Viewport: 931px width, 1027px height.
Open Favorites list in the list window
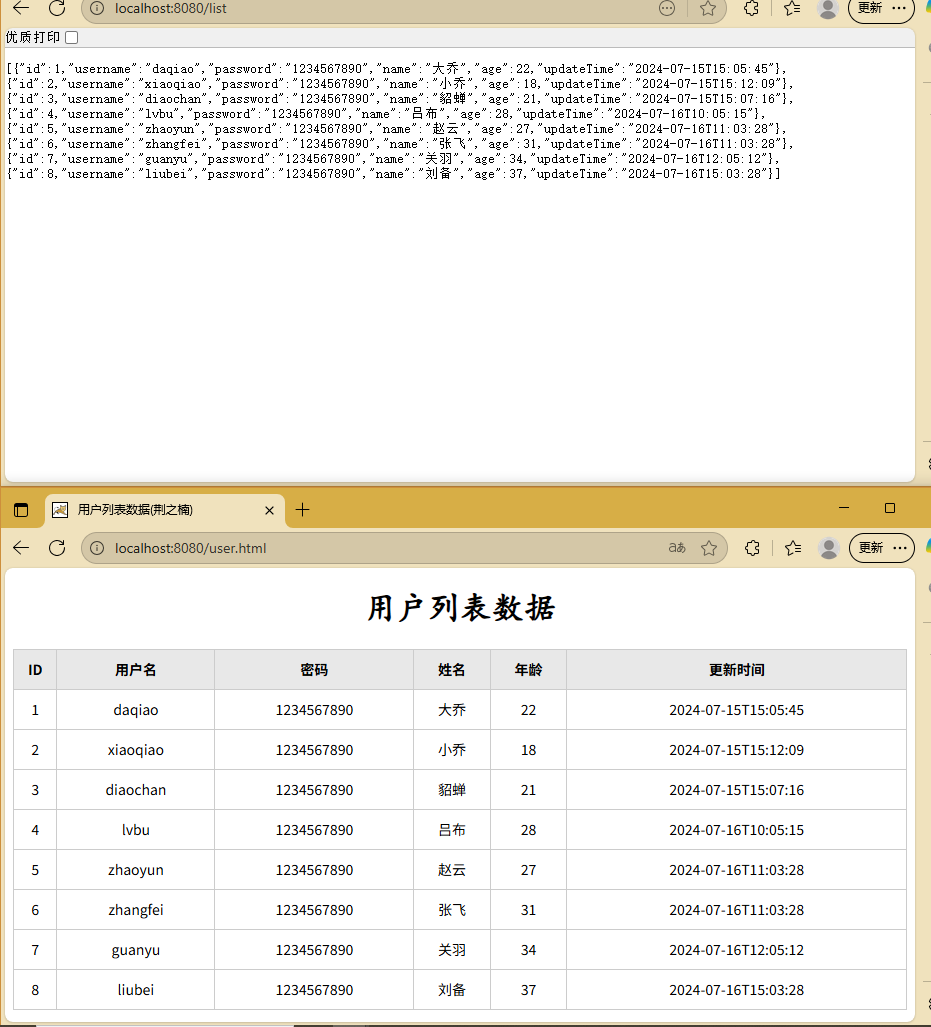(792, 9)
